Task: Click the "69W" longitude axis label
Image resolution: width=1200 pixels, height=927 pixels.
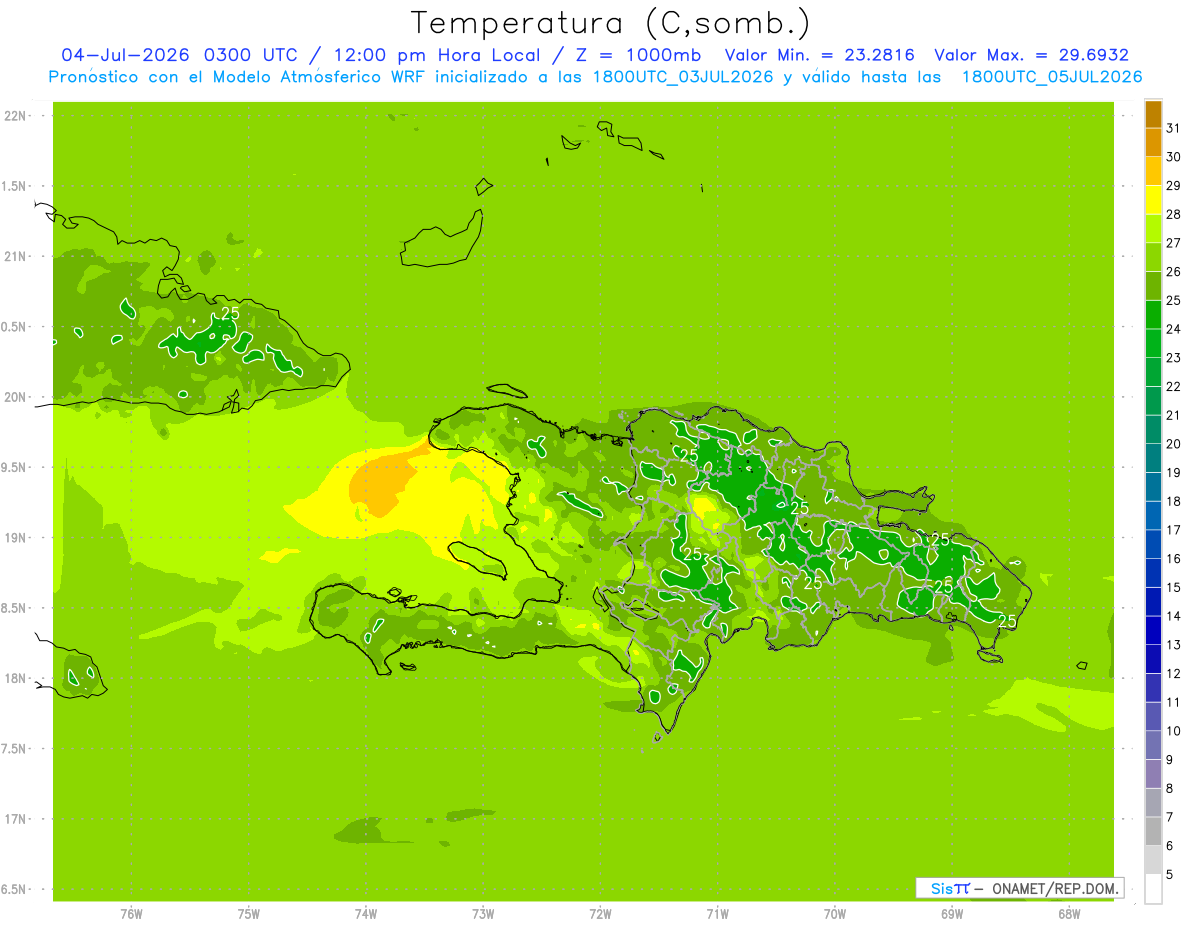Action: point(952,914)
